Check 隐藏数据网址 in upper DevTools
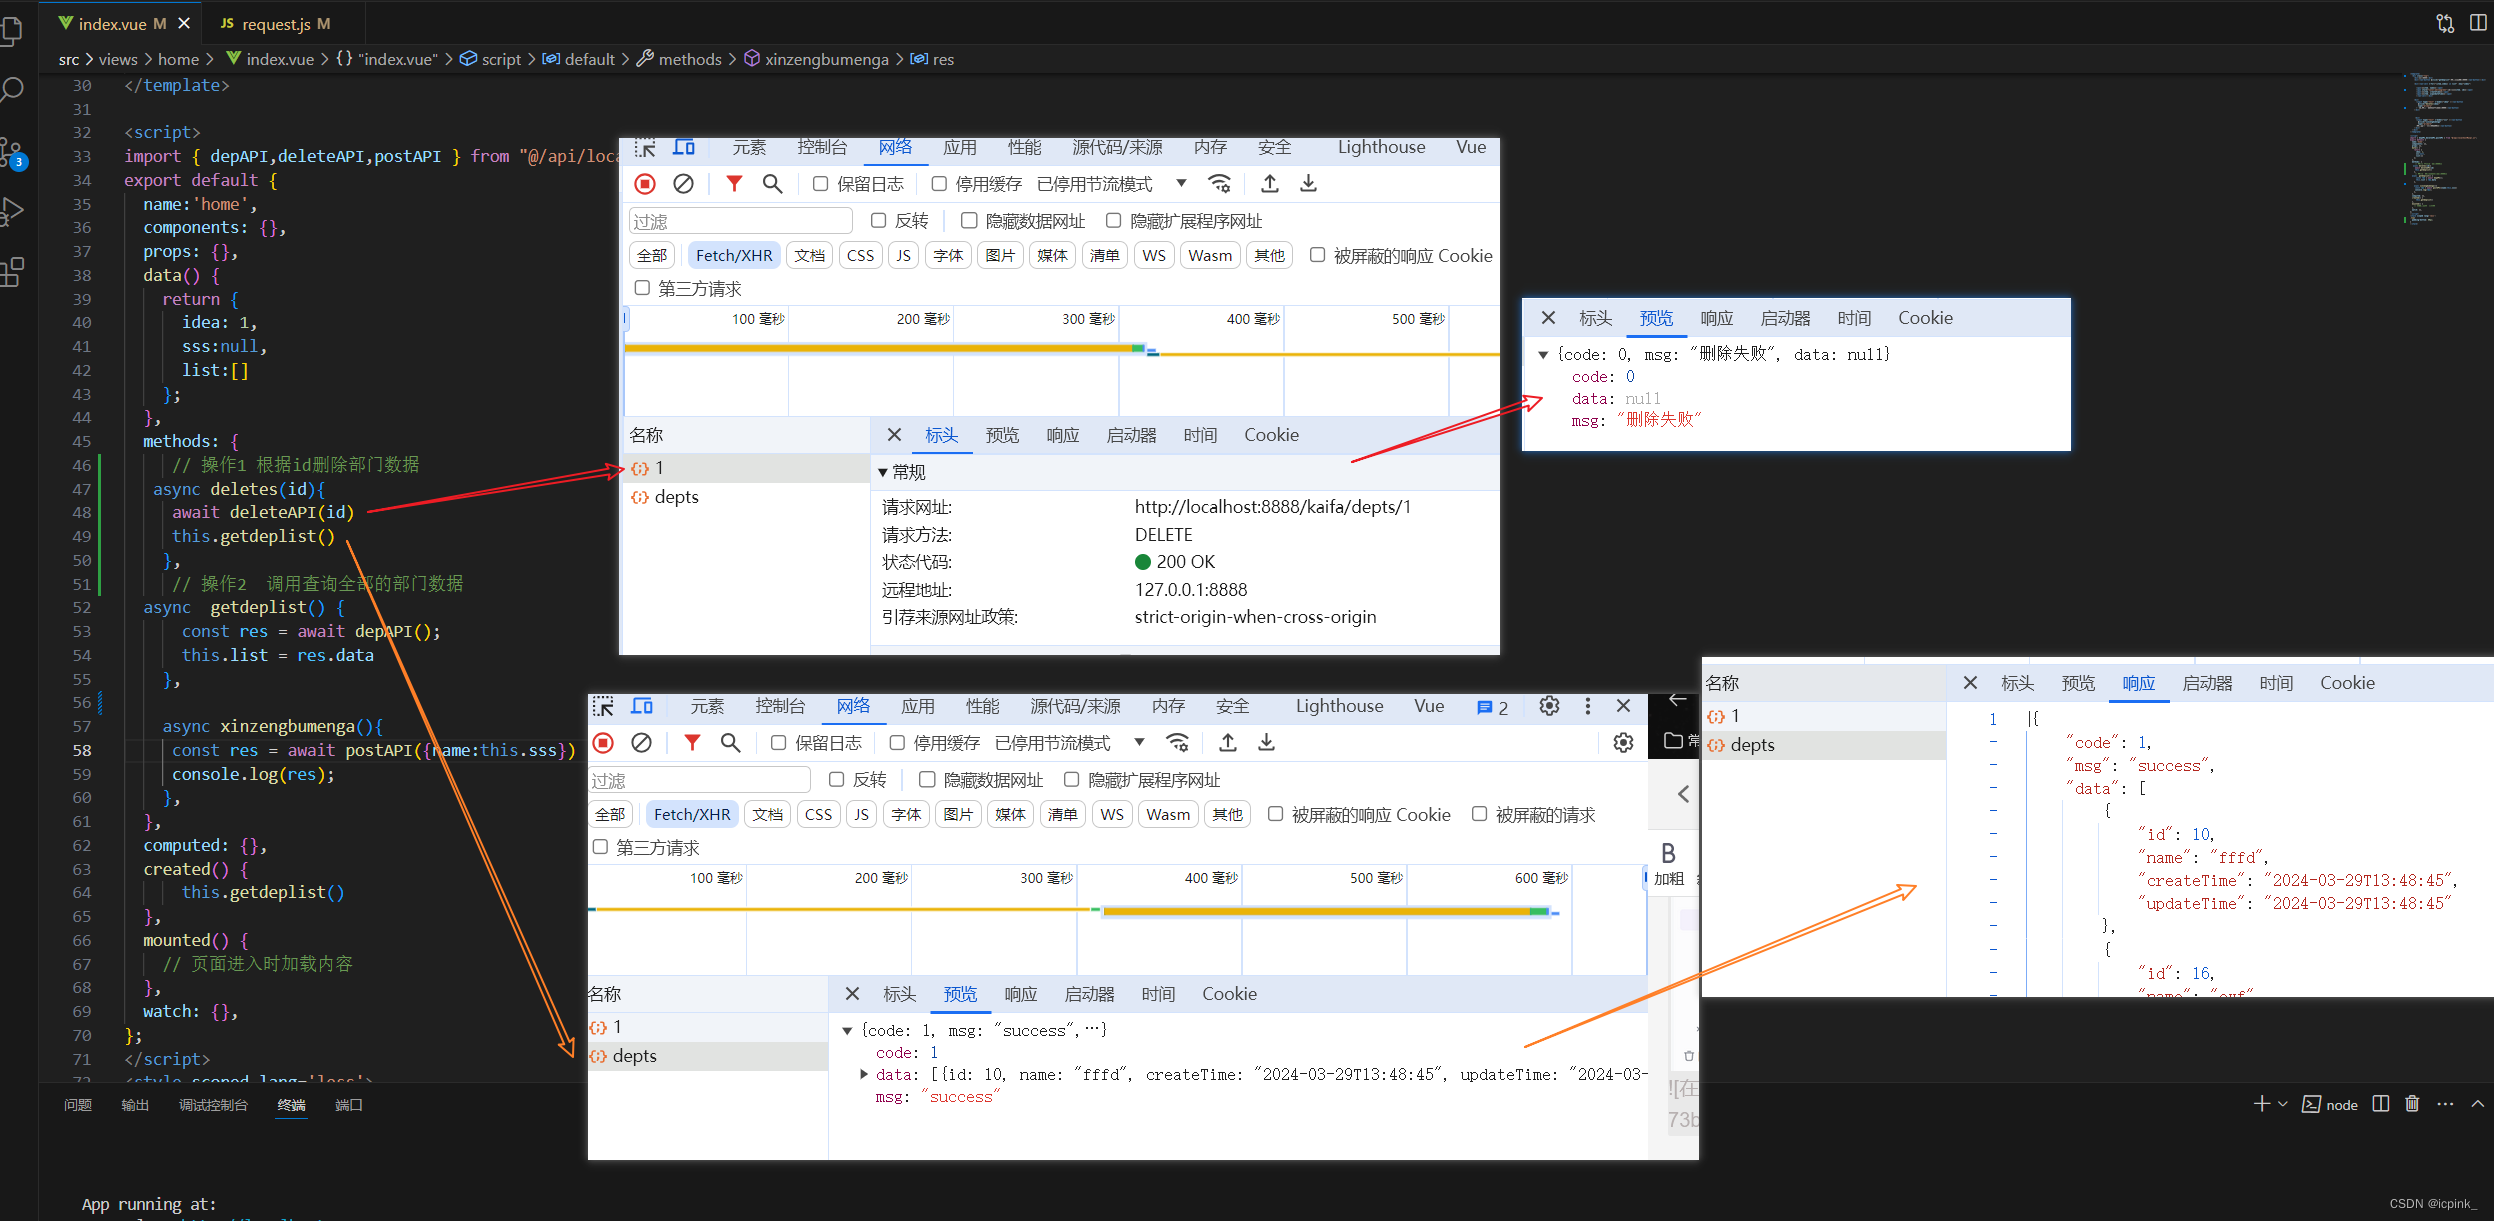 (x=969, y=221)
